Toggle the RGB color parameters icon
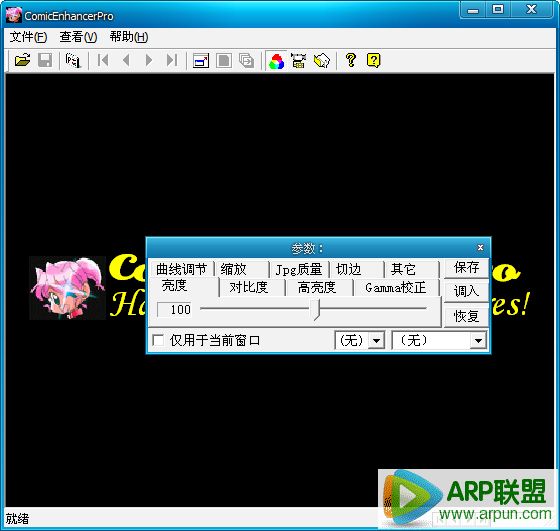This screenshot has height=531, width=560. 277,61
